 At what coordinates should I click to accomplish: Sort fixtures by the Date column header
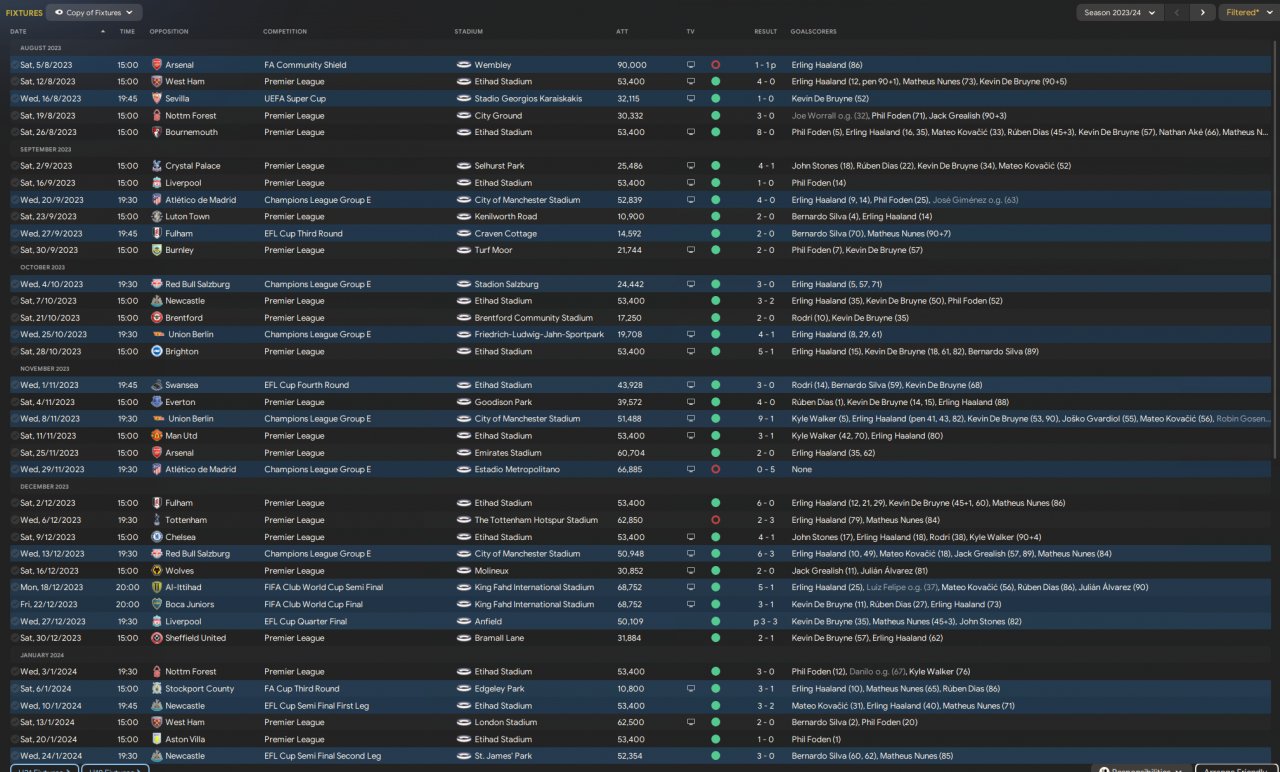[x=18, y=32]
